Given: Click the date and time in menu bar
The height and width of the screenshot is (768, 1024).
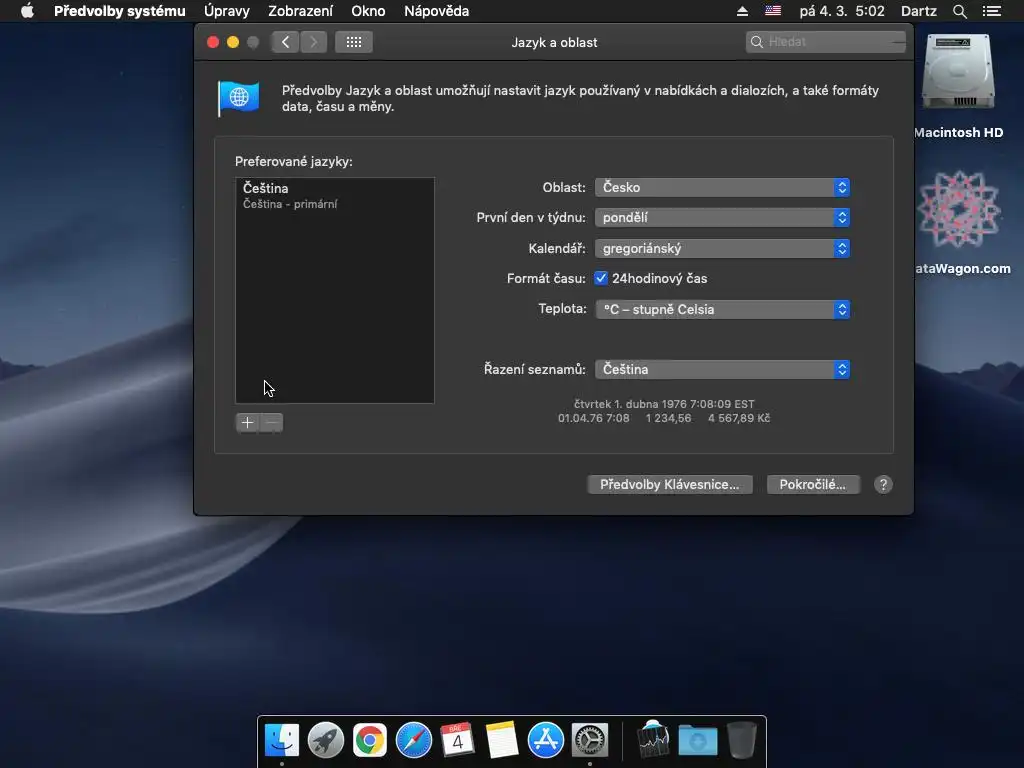Looking at the screenshot, I should [842, 11].
